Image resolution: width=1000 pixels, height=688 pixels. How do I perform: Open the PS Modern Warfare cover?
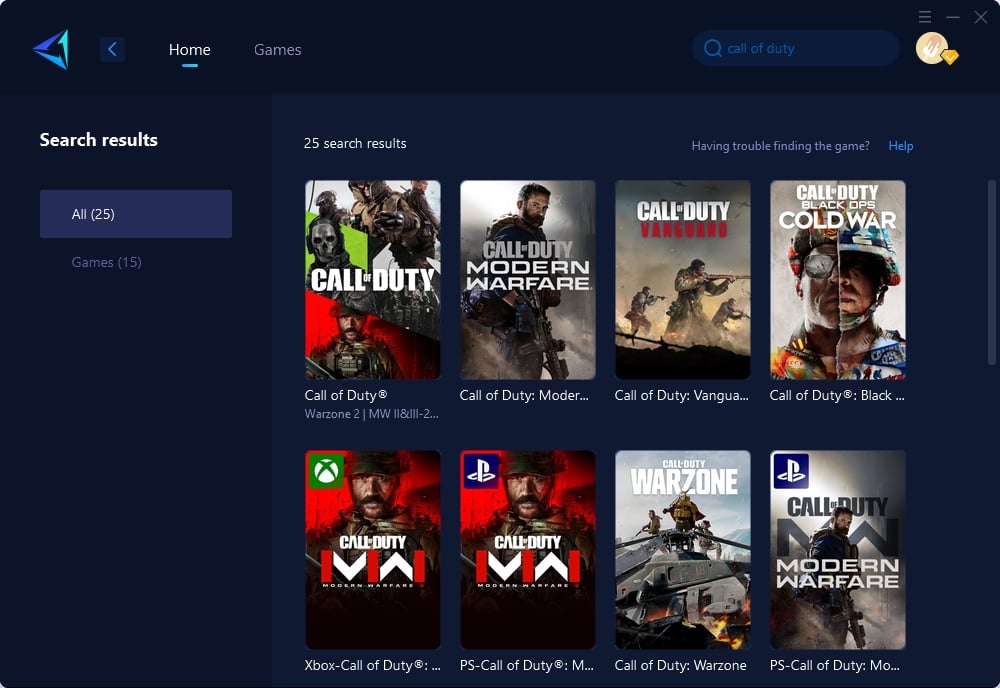pos(837,550)
